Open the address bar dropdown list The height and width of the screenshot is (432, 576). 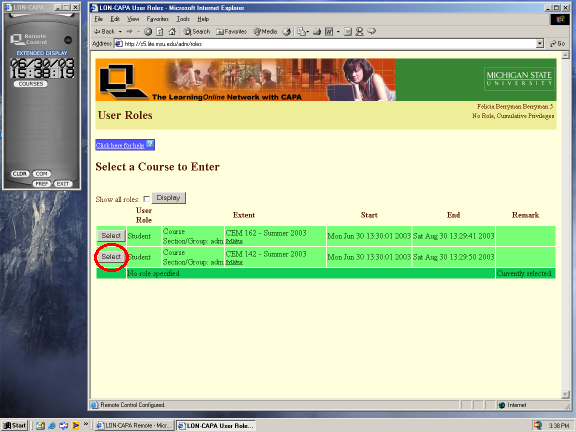coord(539,44)
